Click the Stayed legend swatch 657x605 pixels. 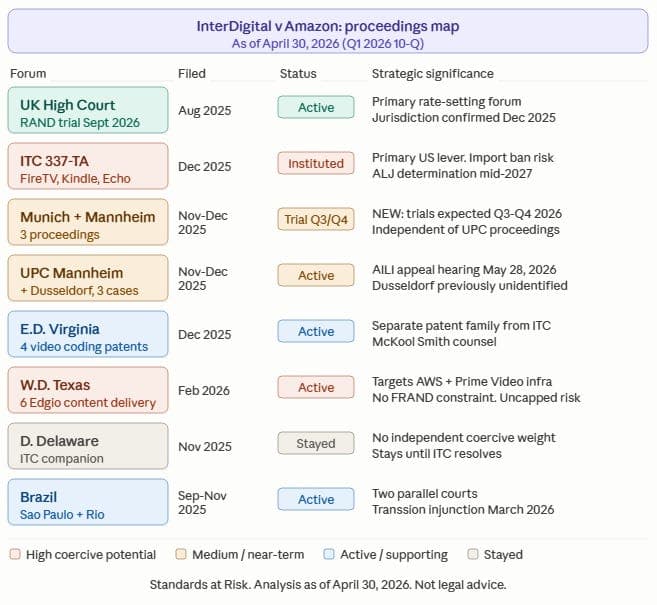(x=473, y=554)
